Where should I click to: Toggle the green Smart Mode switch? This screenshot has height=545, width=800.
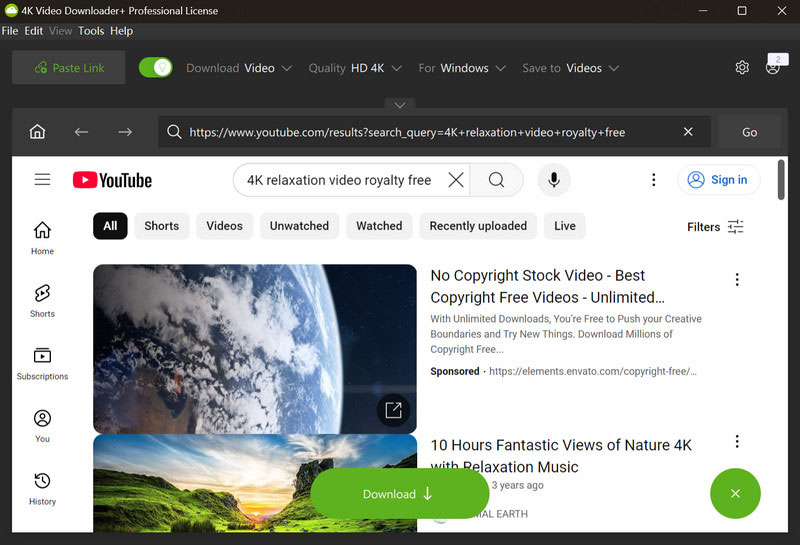point(156,67)
